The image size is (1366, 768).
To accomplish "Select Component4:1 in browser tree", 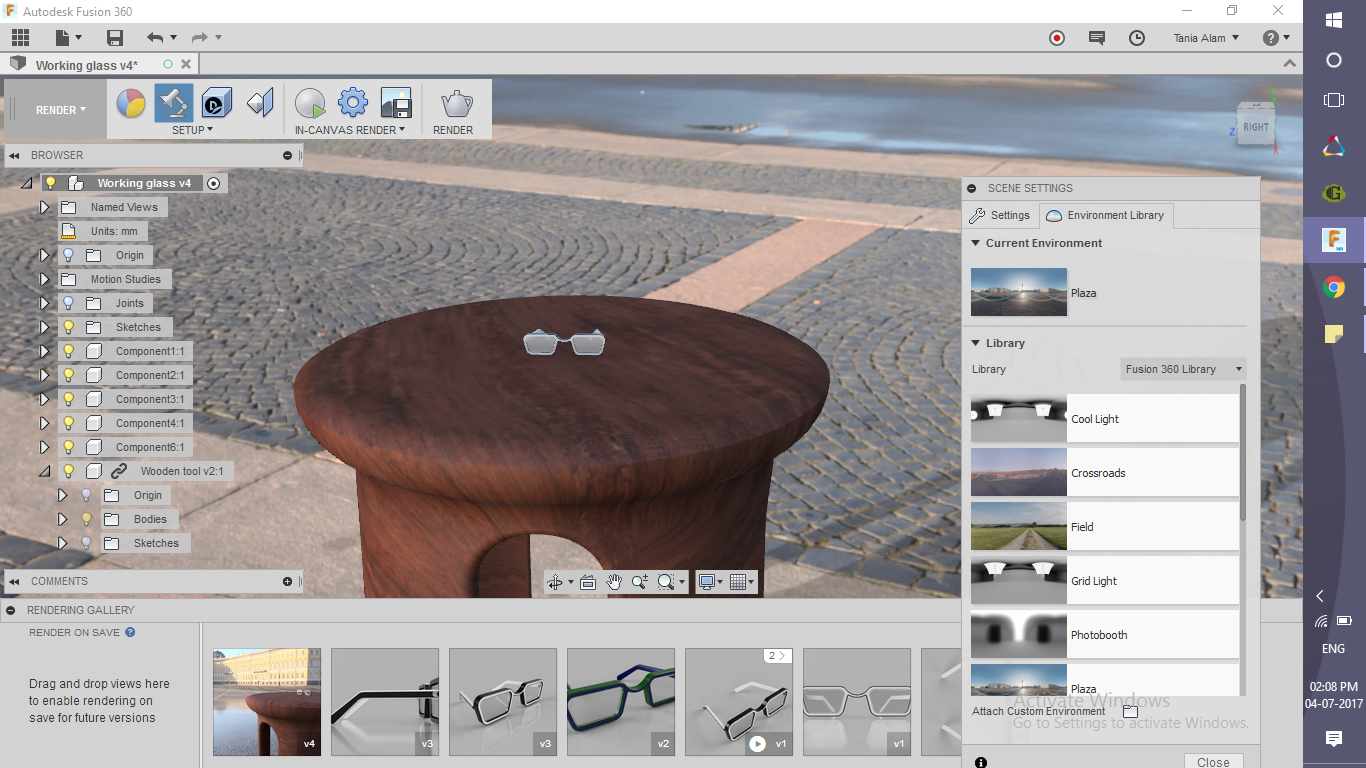I will 150,423.
